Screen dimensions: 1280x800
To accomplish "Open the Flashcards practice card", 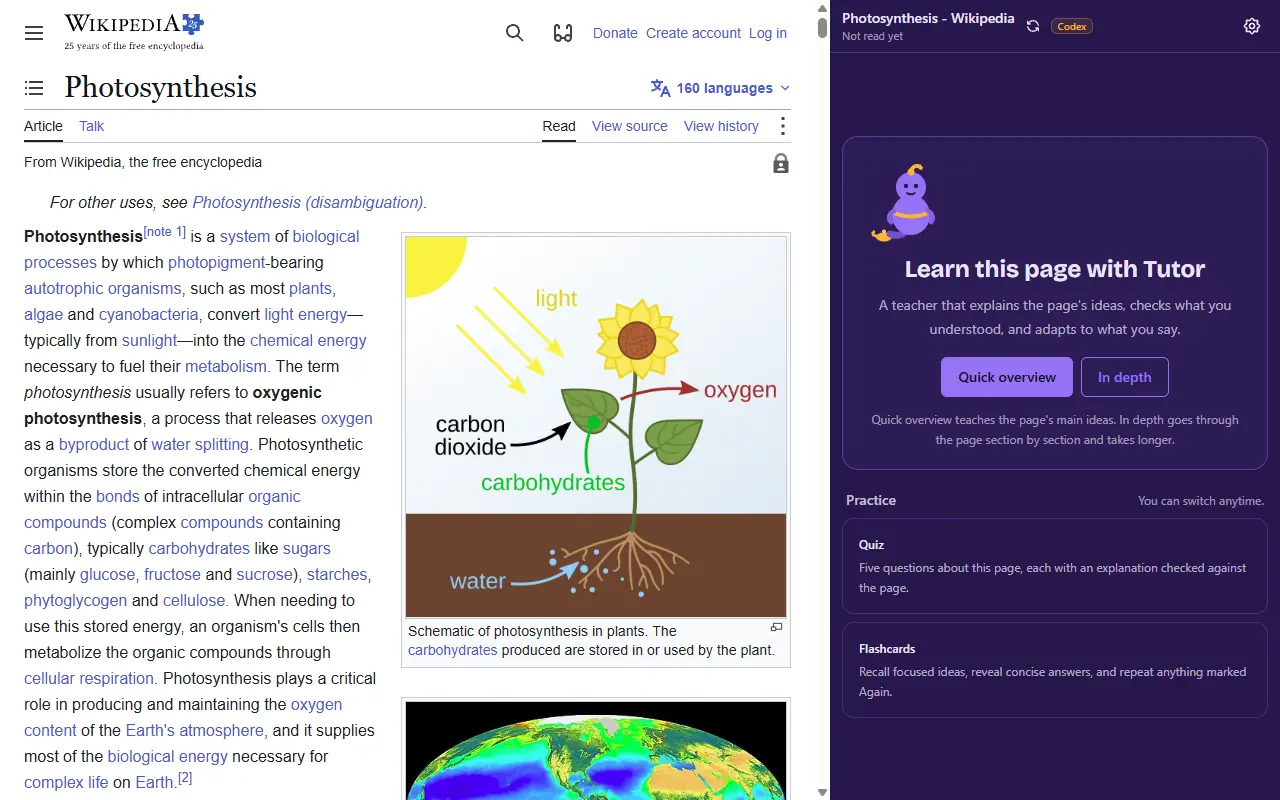I will (1055, 670).
